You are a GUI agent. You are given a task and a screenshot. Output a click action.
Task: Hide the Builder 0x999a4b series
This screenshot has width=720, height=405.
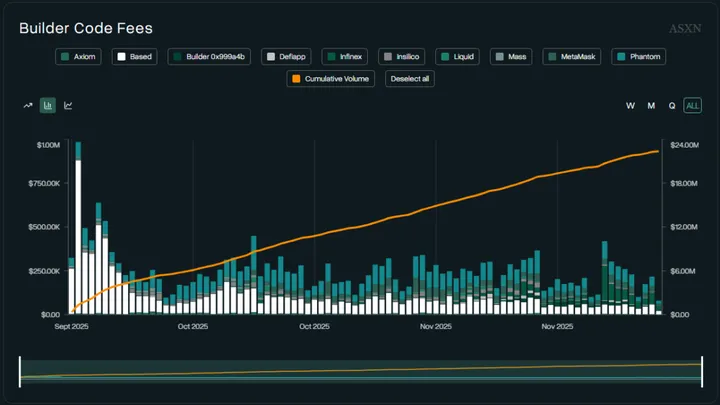pyautogui.click(x=211, y=57)
